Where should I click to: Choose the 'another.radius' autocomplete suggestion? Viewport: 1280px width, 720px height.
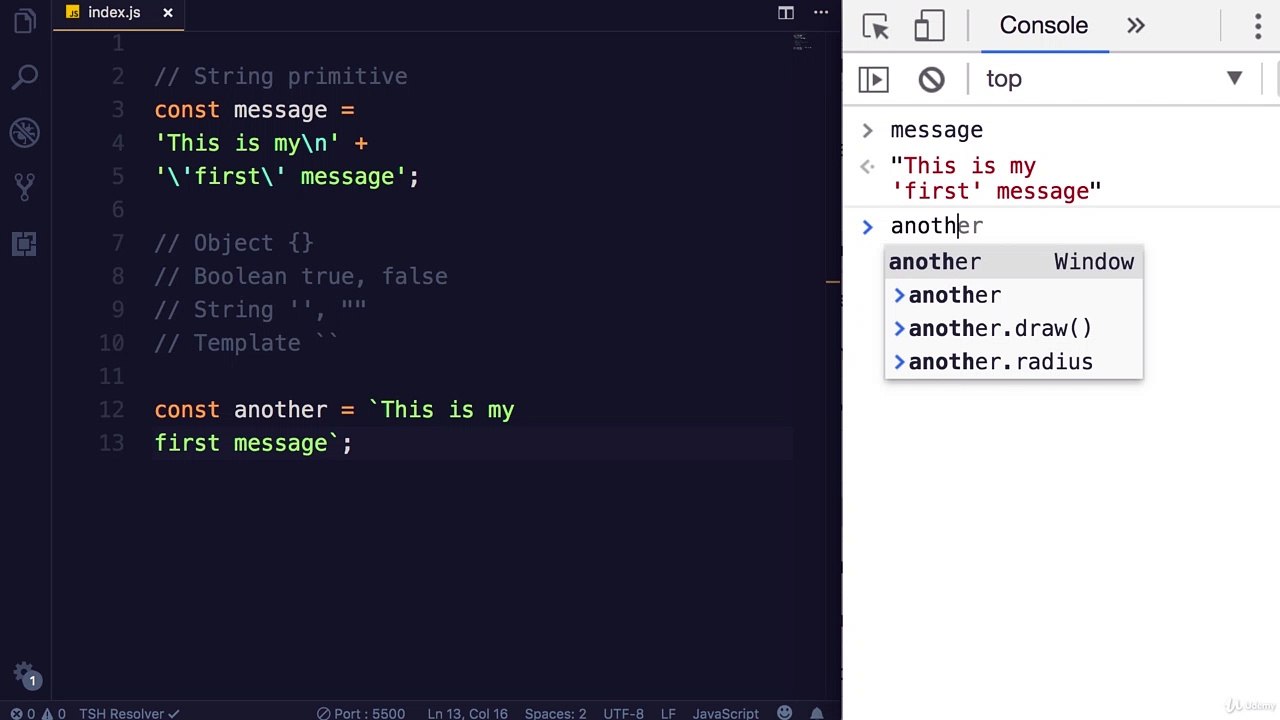pyautogui.click(x=1013, y=361)
